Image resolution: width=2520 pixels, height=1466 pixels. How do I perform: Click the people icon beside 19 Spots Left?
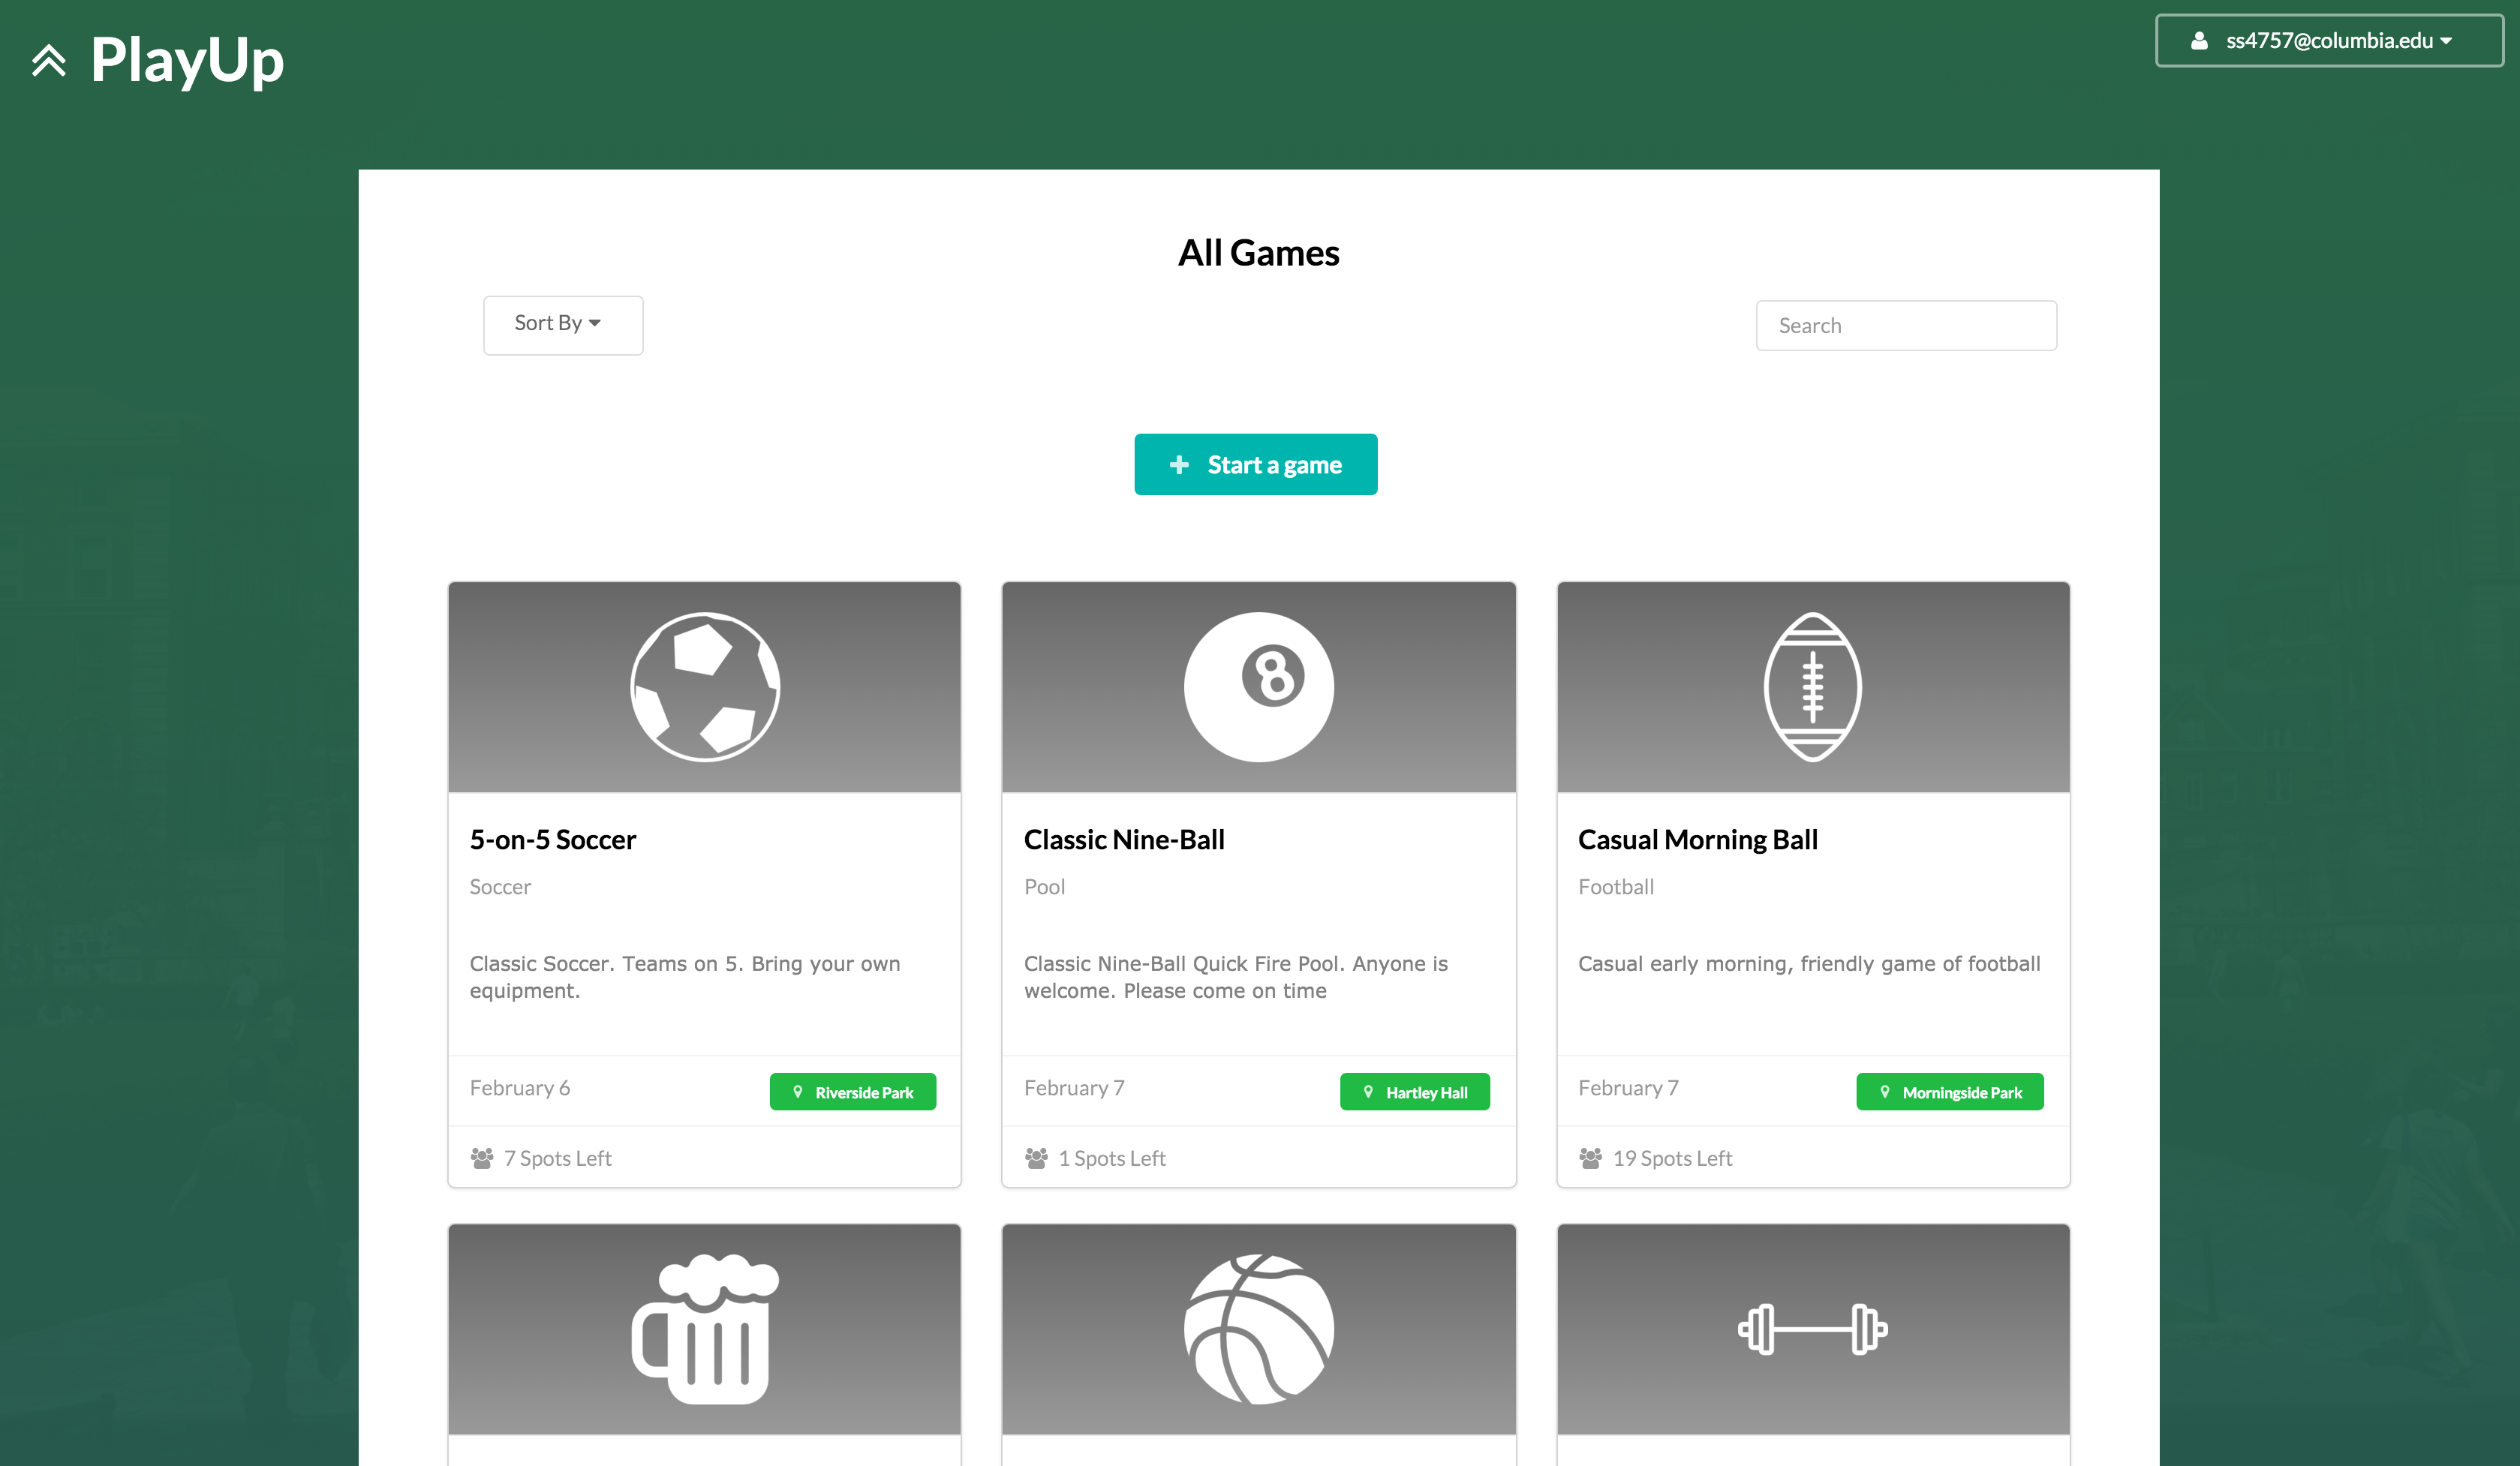(x=1590, y=1158)
